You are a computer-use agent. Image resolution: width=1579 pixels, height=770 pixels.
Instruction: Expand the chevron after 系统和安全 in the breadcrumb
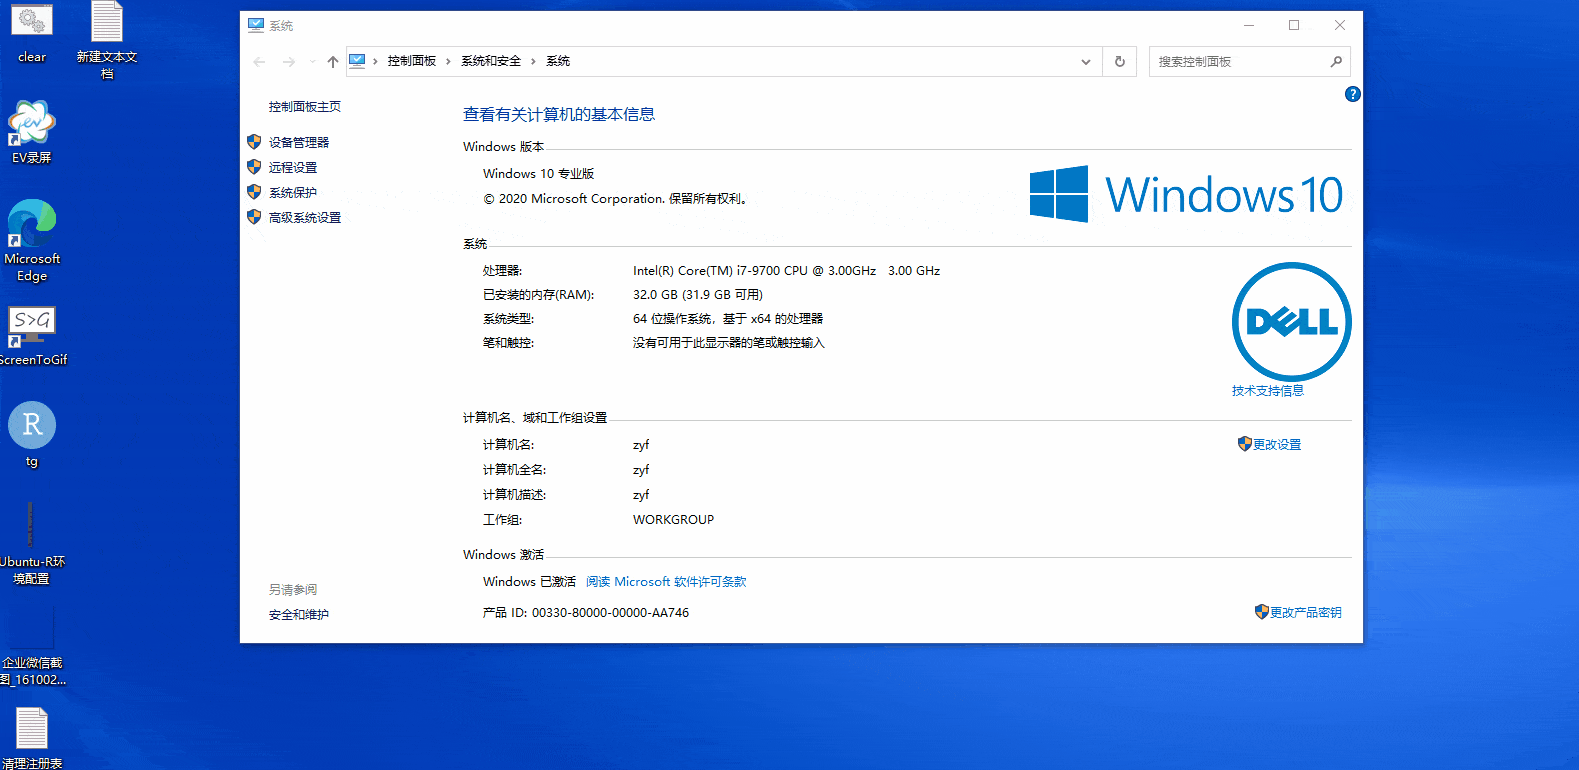pyautogui.click(x=533, y=62)
